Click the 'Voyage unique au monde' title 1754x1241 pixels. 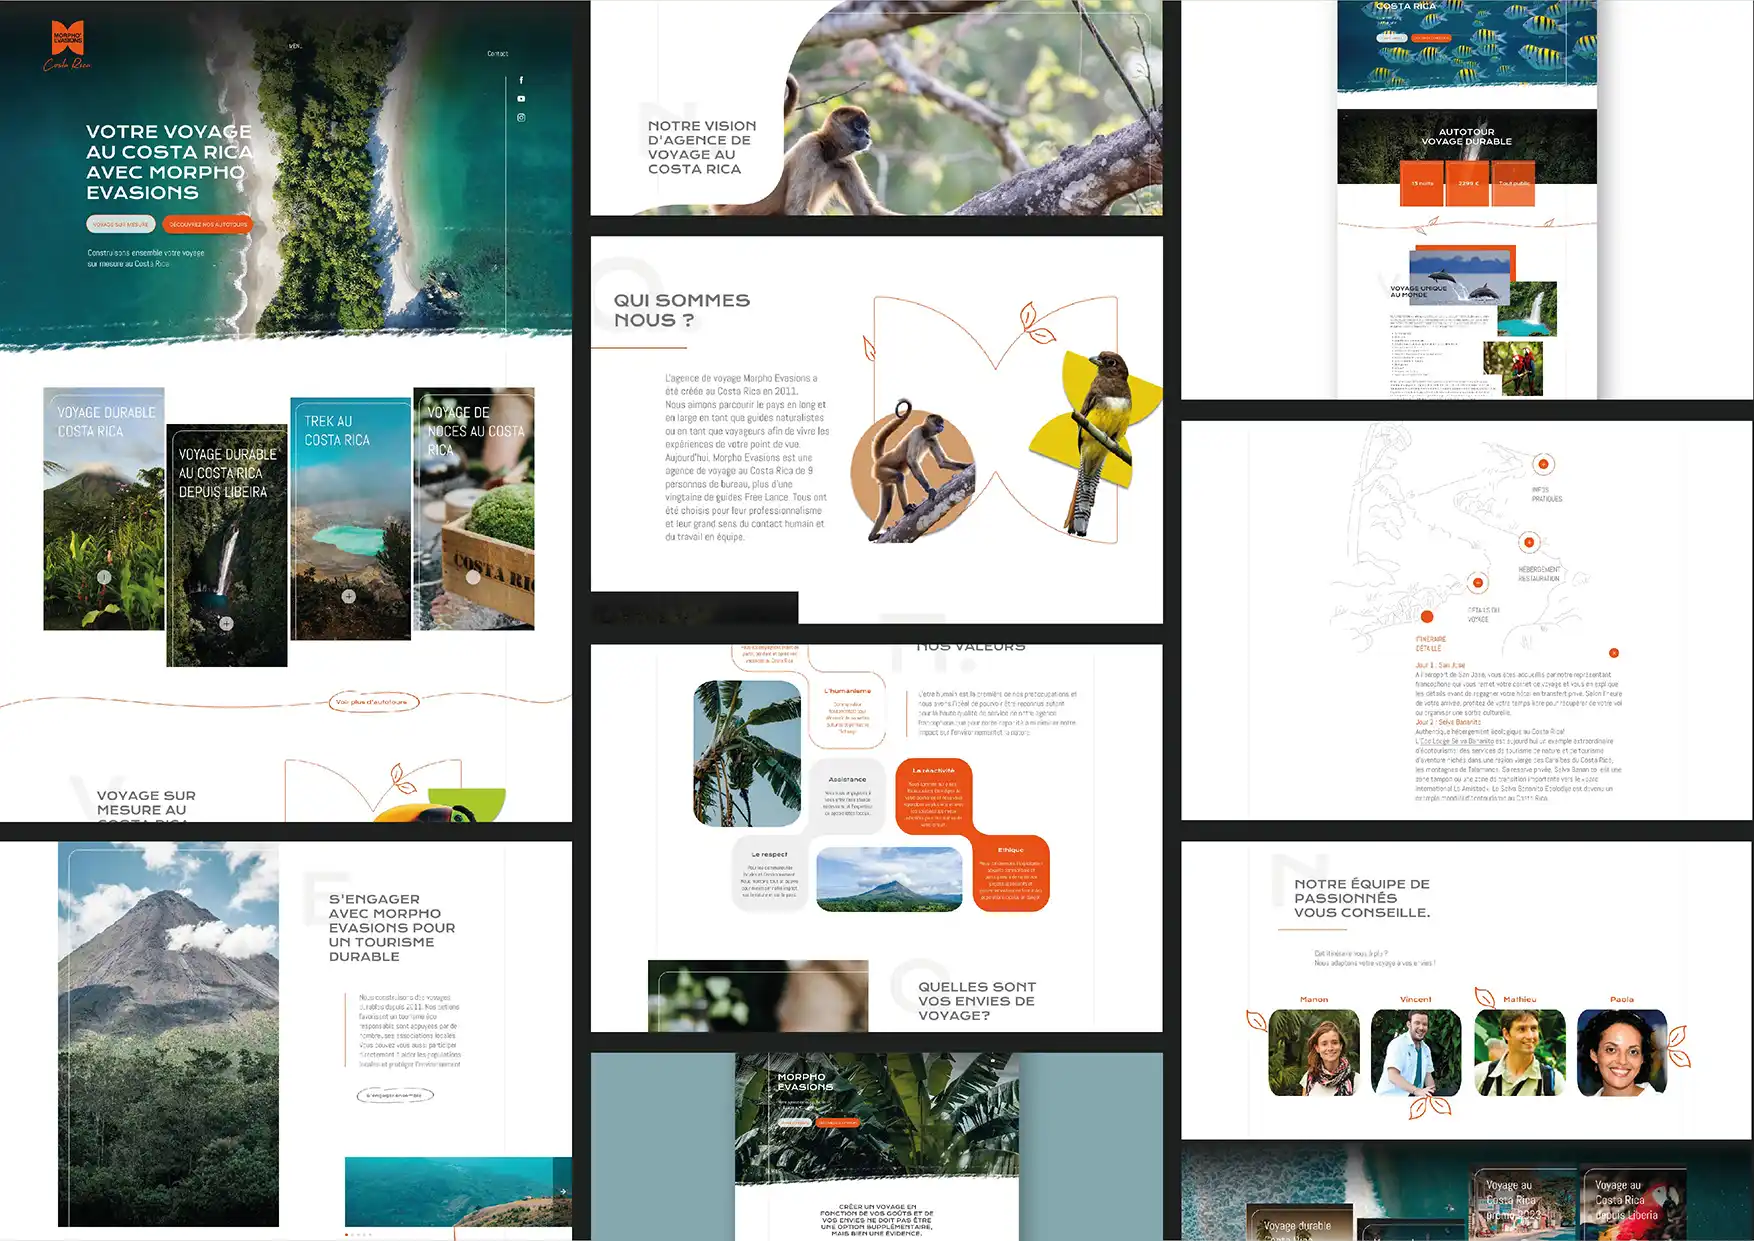coord(1418,291)
